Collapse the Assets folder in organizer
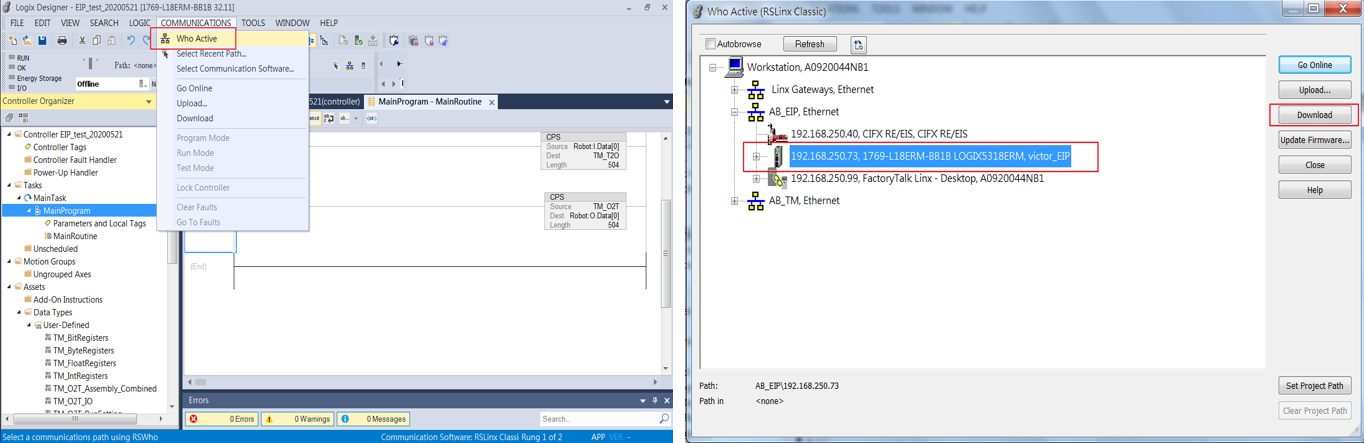This screenshot has height=443, width=1364. (10, 287)
